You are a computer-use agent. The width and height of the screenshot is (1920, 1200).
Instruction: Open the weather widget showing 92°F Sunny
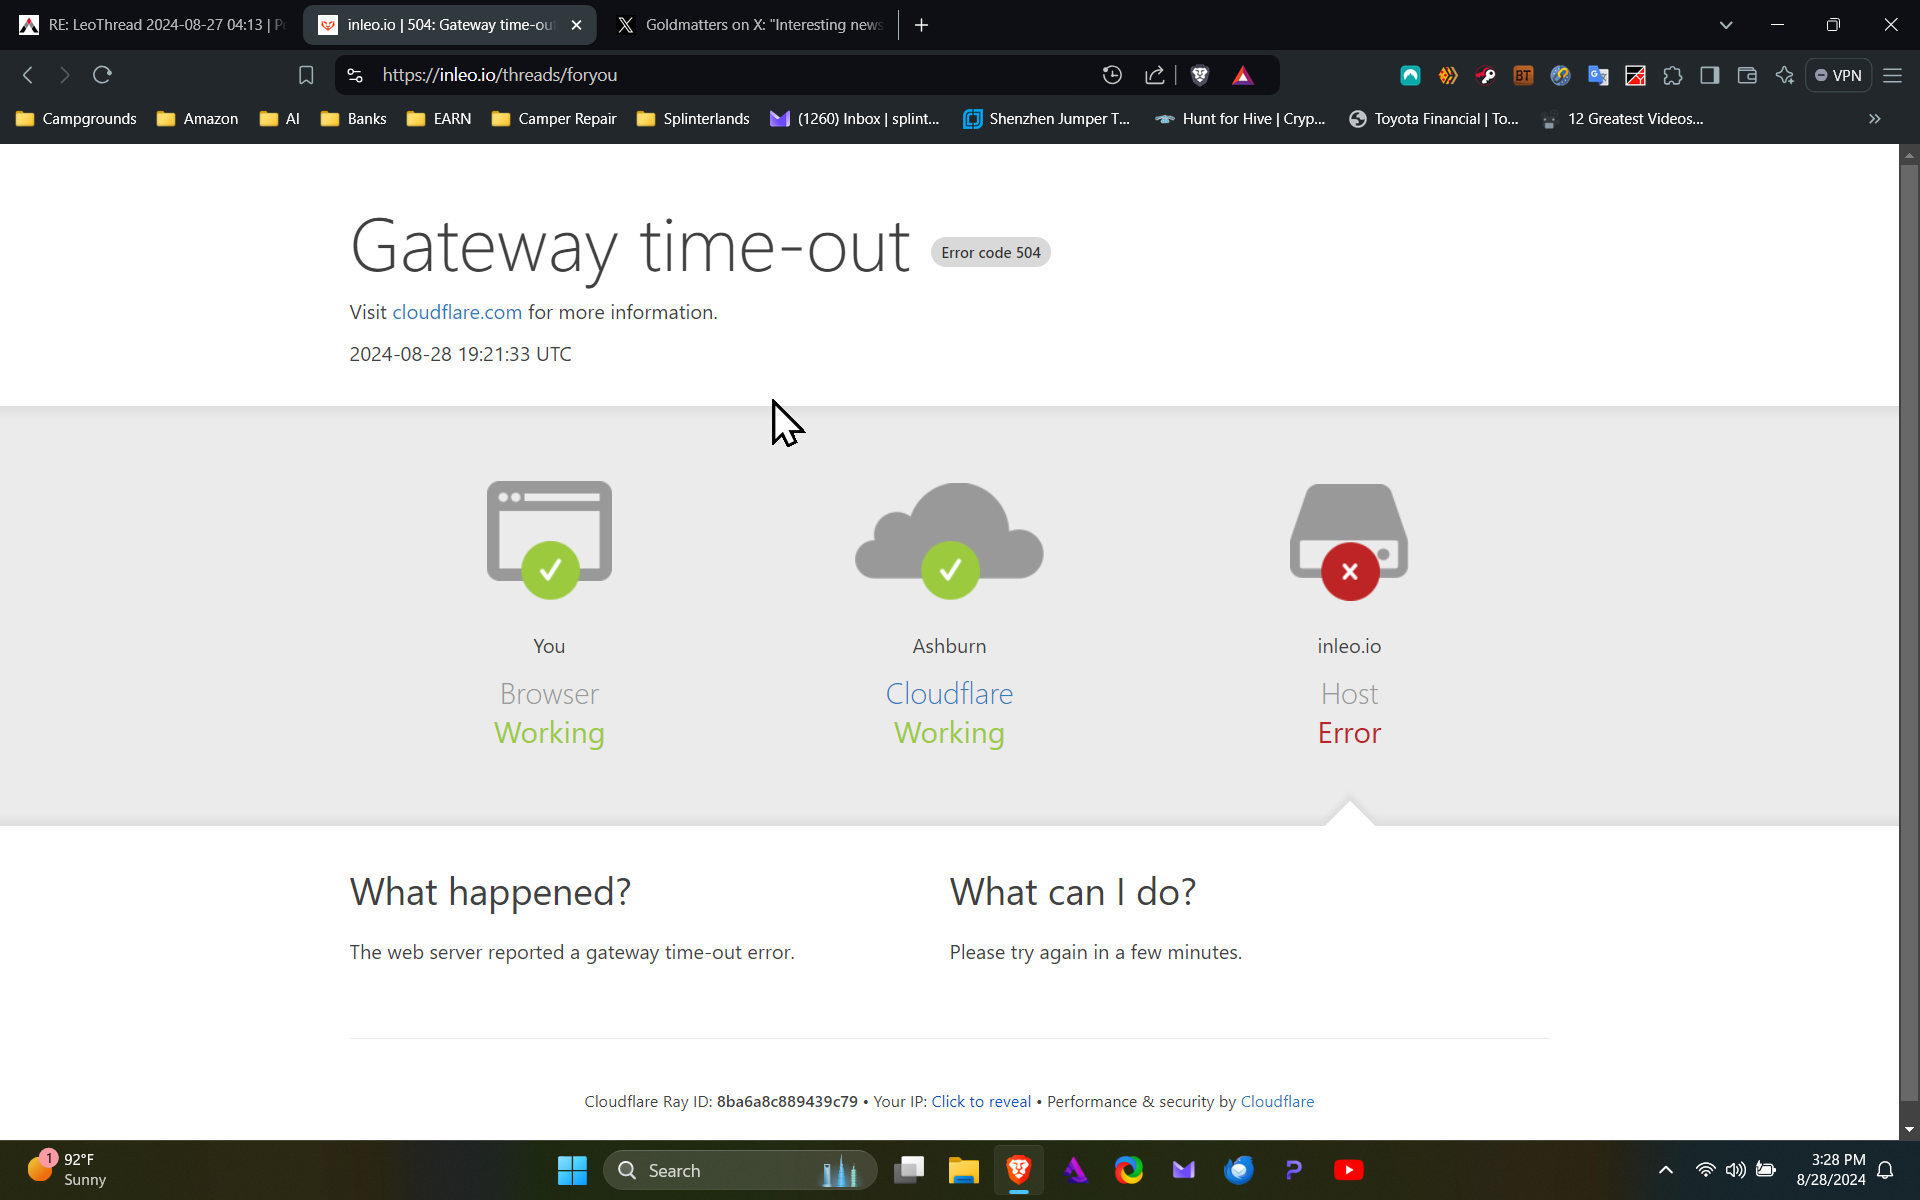coord(68,1169)
